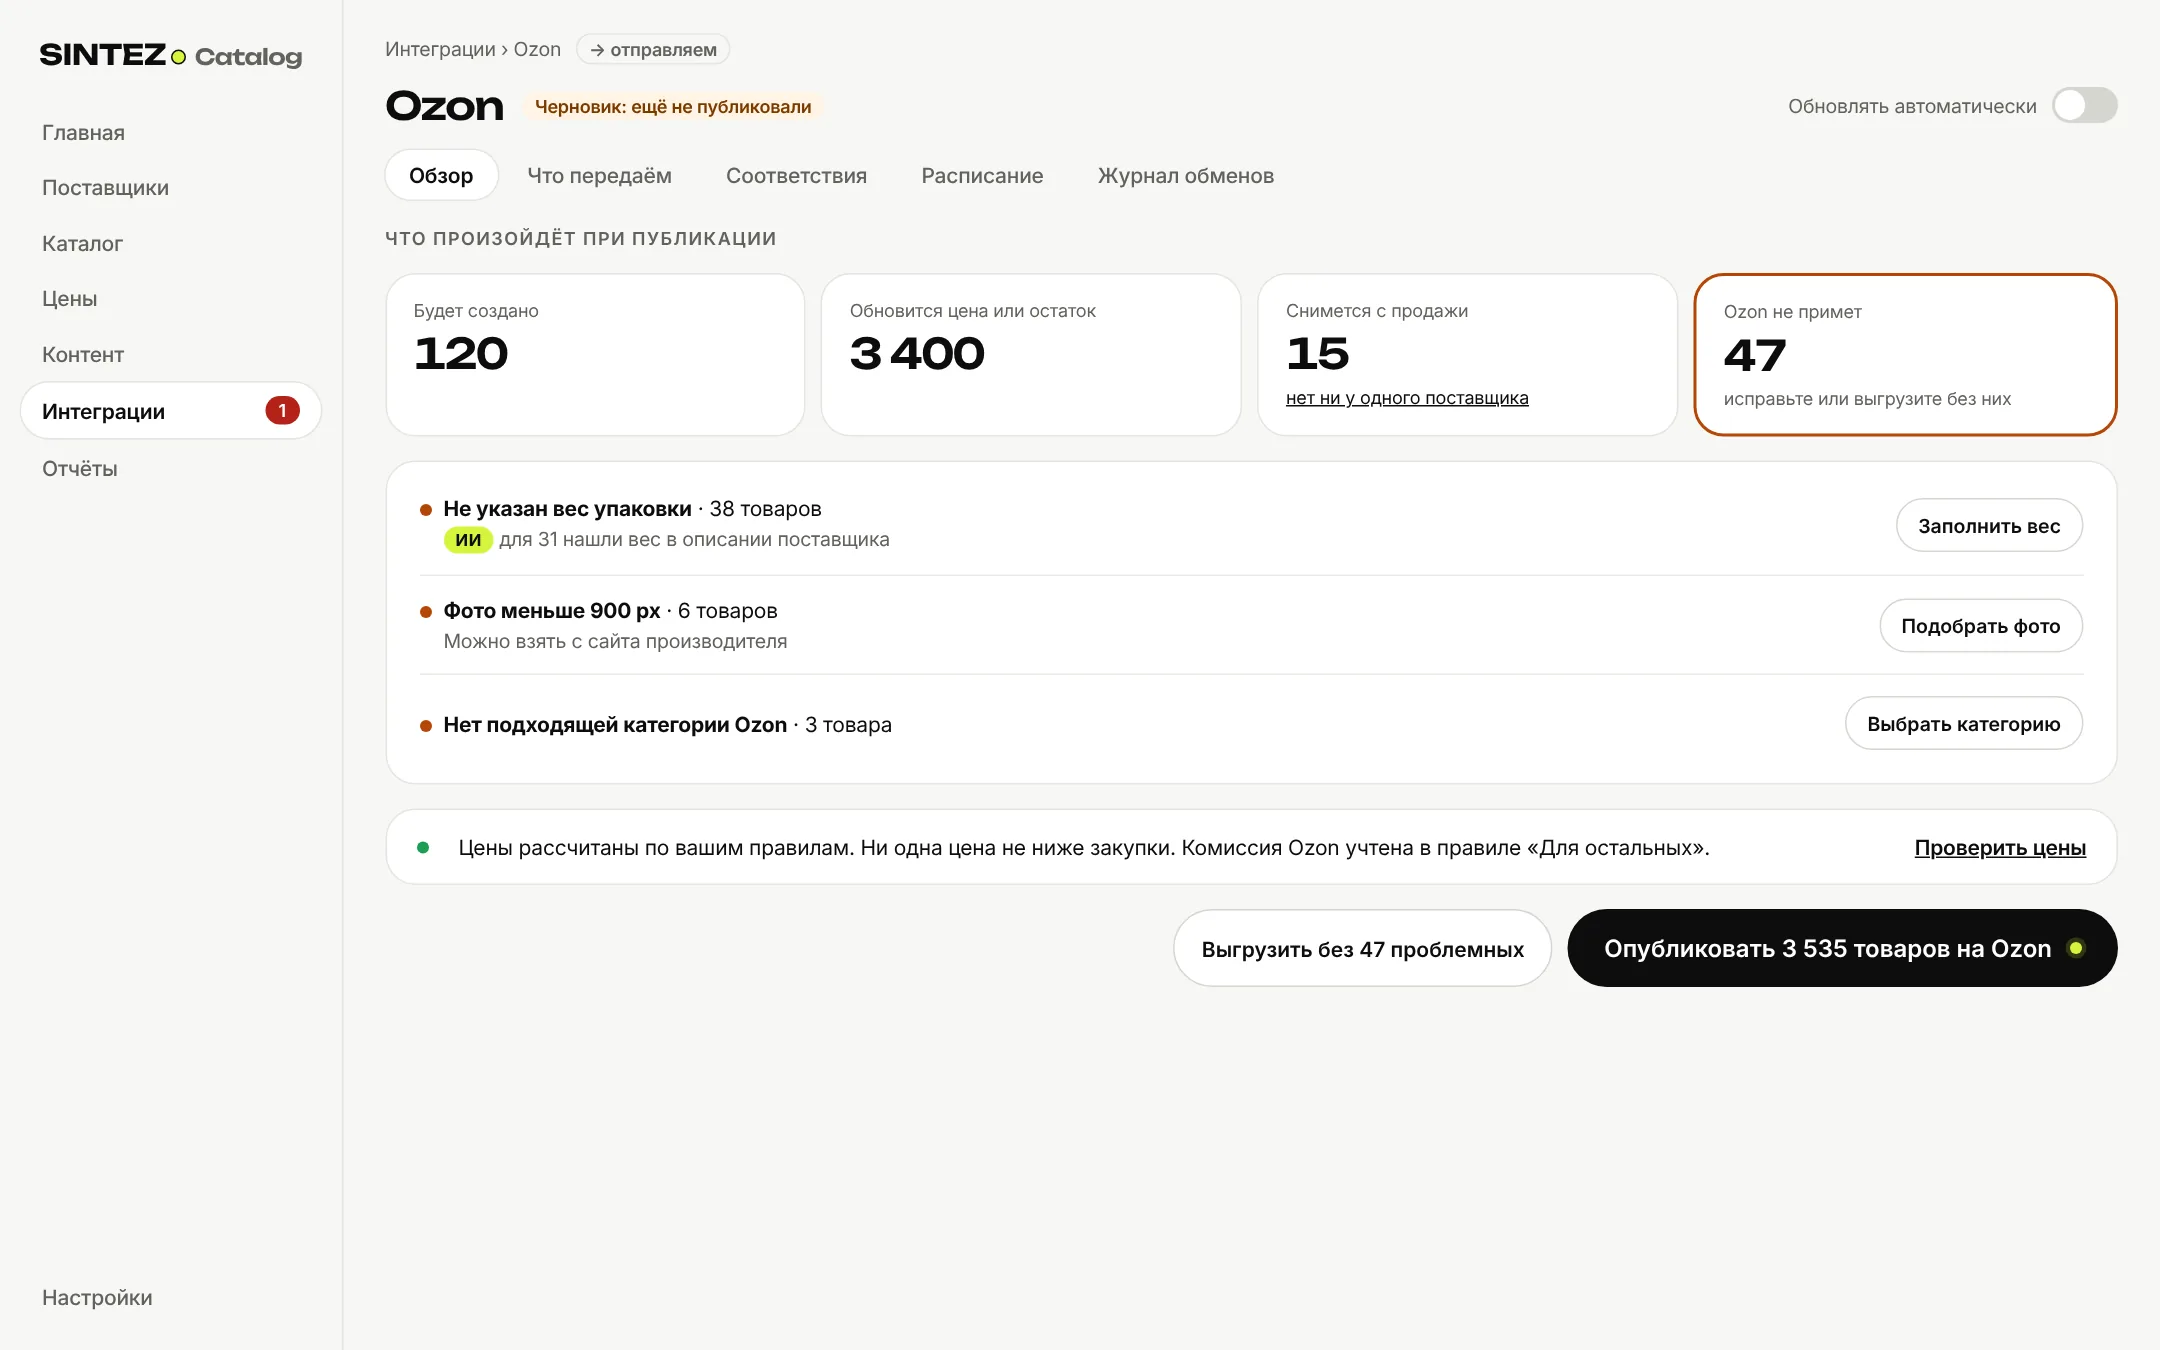
Task: Click the «Черновик: ещё не публиковали» badge
Action: (x=673, y=106)
